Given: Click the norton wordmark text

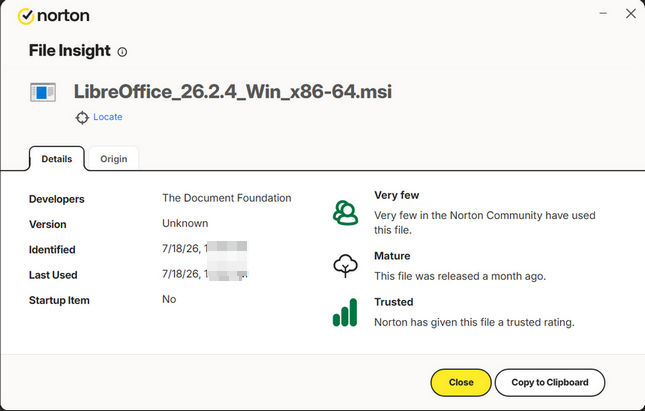Looking at the screenshot, I should coord(63,16).
